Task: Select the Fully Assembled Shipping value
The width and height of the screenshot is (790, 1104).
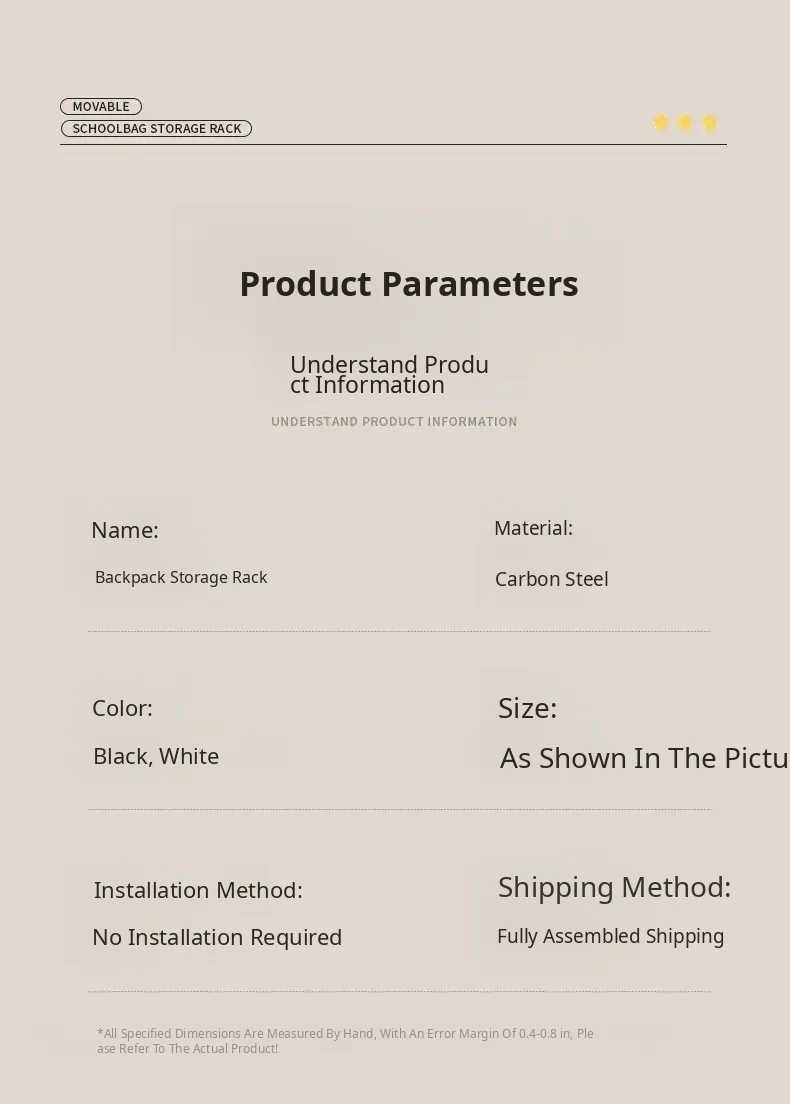Action: [610, 936]
